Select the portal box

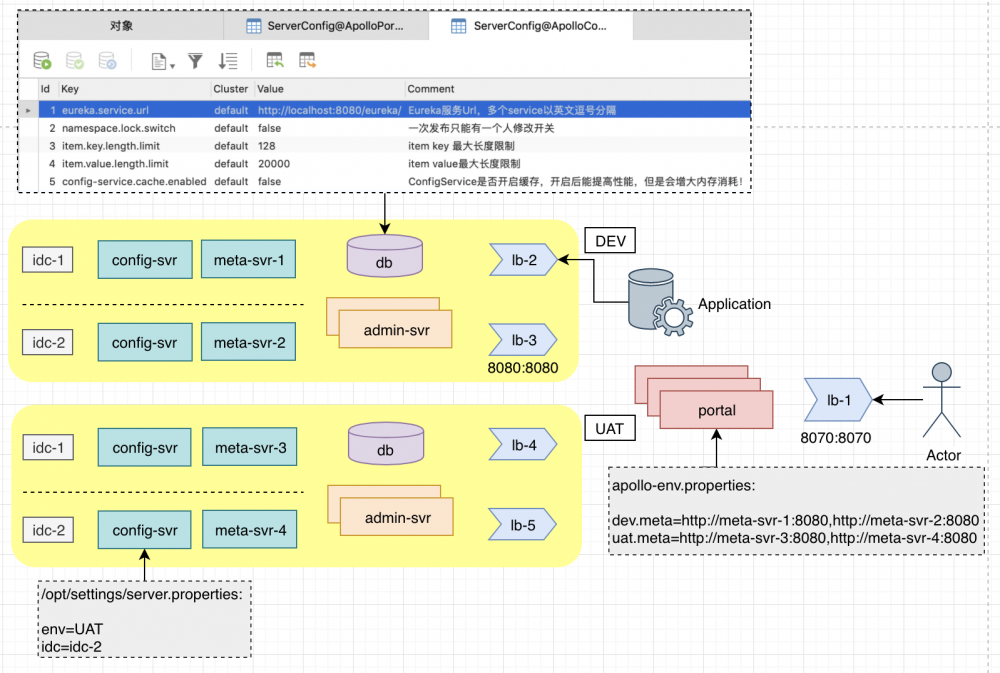click(716, 410)
